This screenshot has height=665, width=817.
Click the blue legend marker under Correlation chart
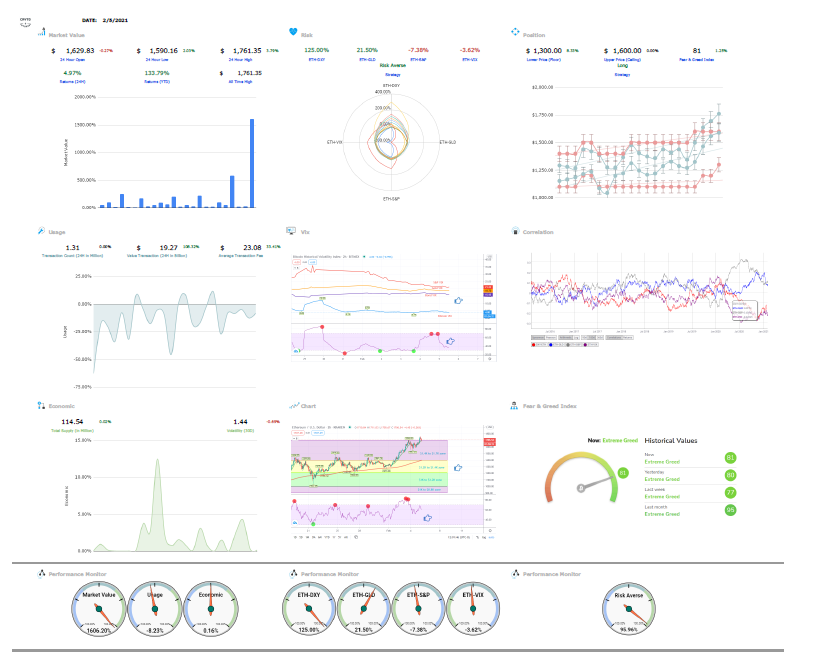coord(551,344)
